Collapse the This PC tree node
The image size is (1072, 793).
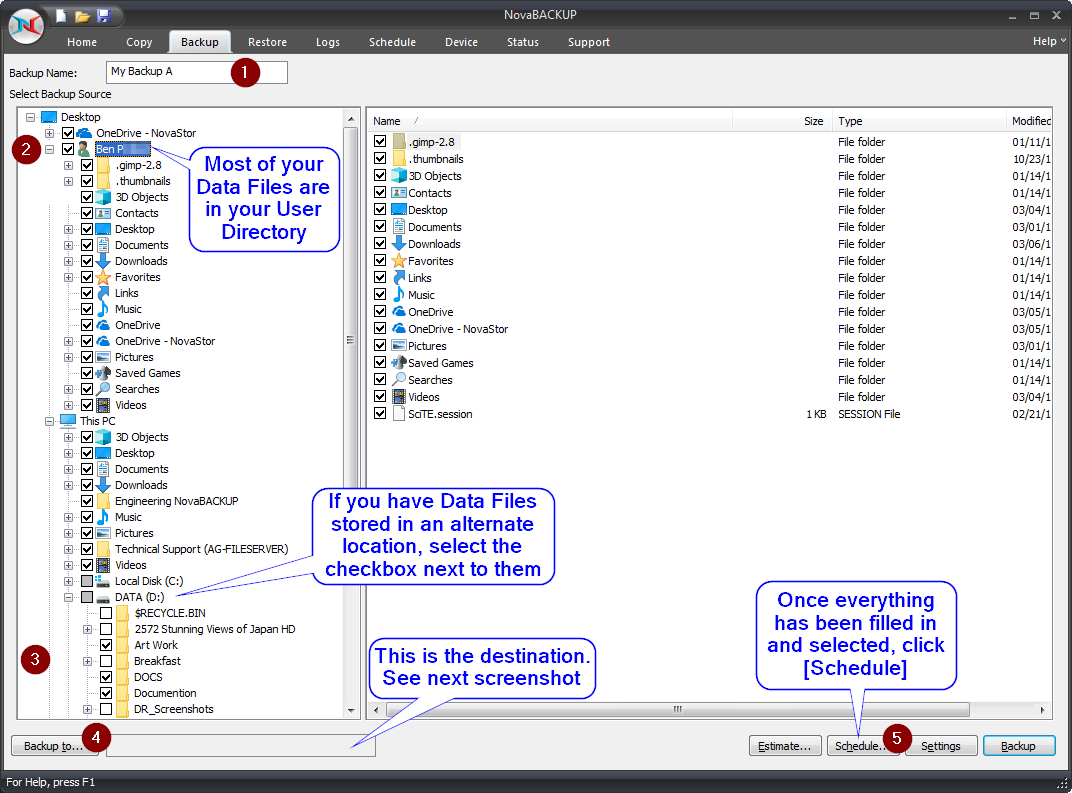tap(50, 421)
